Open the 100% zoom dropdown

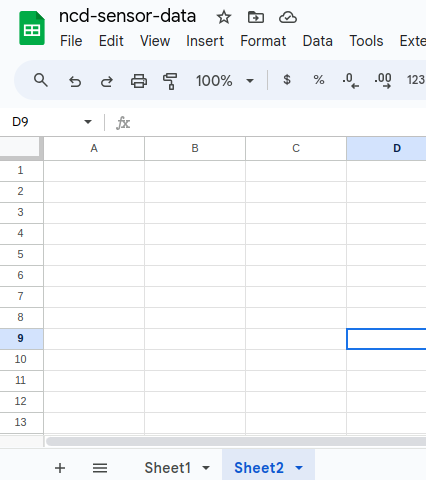[225, 81]
